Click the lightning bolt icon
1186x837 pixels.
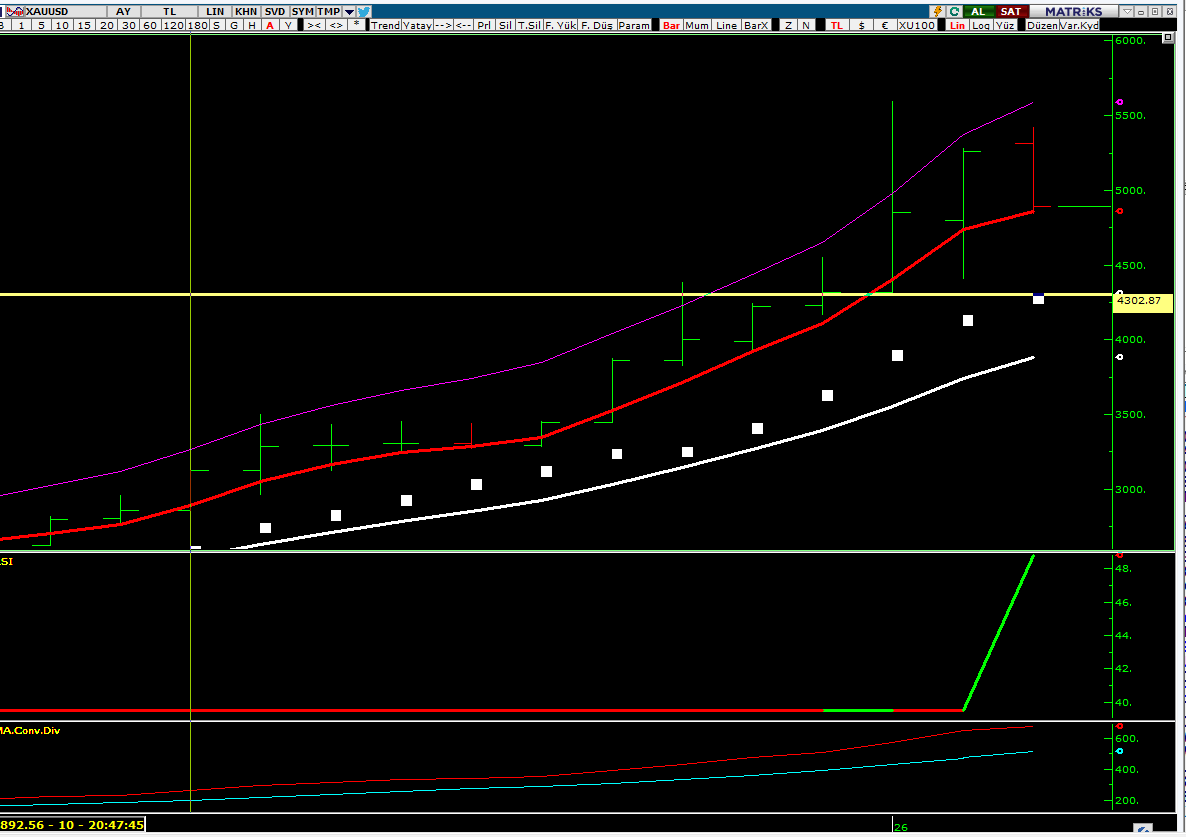(938, 11)
